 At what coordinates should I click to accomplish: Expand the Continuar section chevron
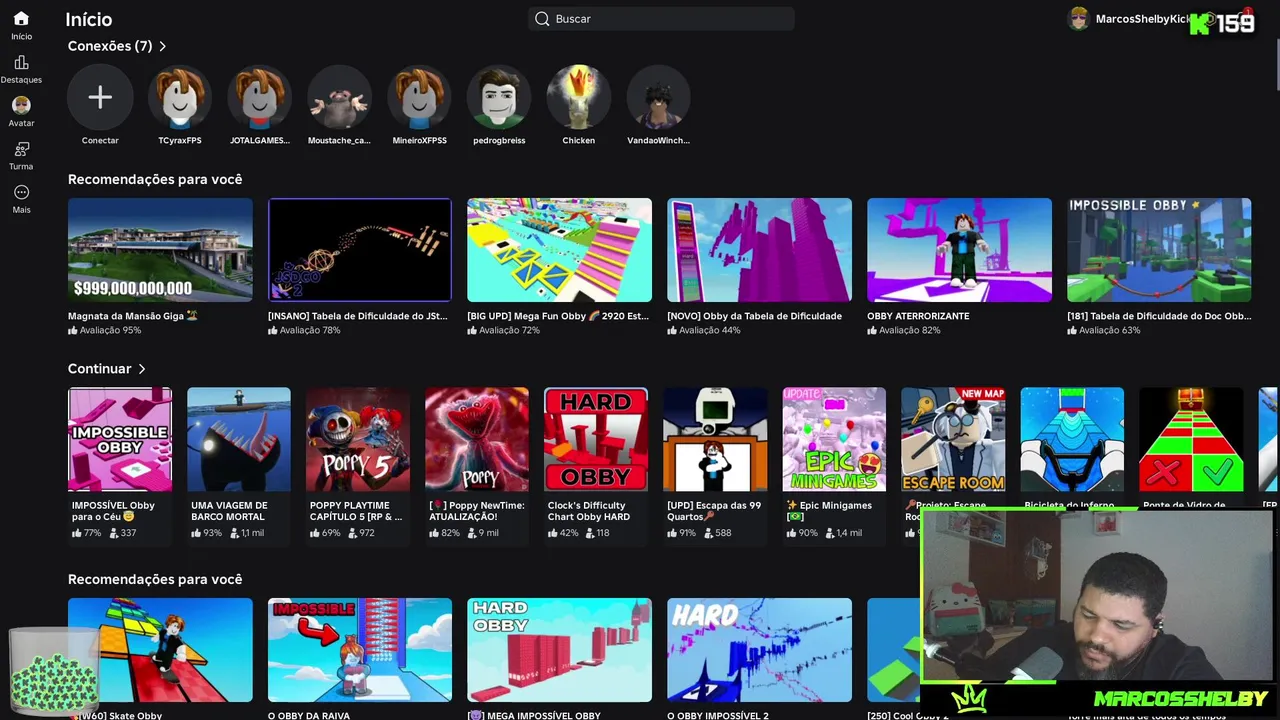coord(142,369)
